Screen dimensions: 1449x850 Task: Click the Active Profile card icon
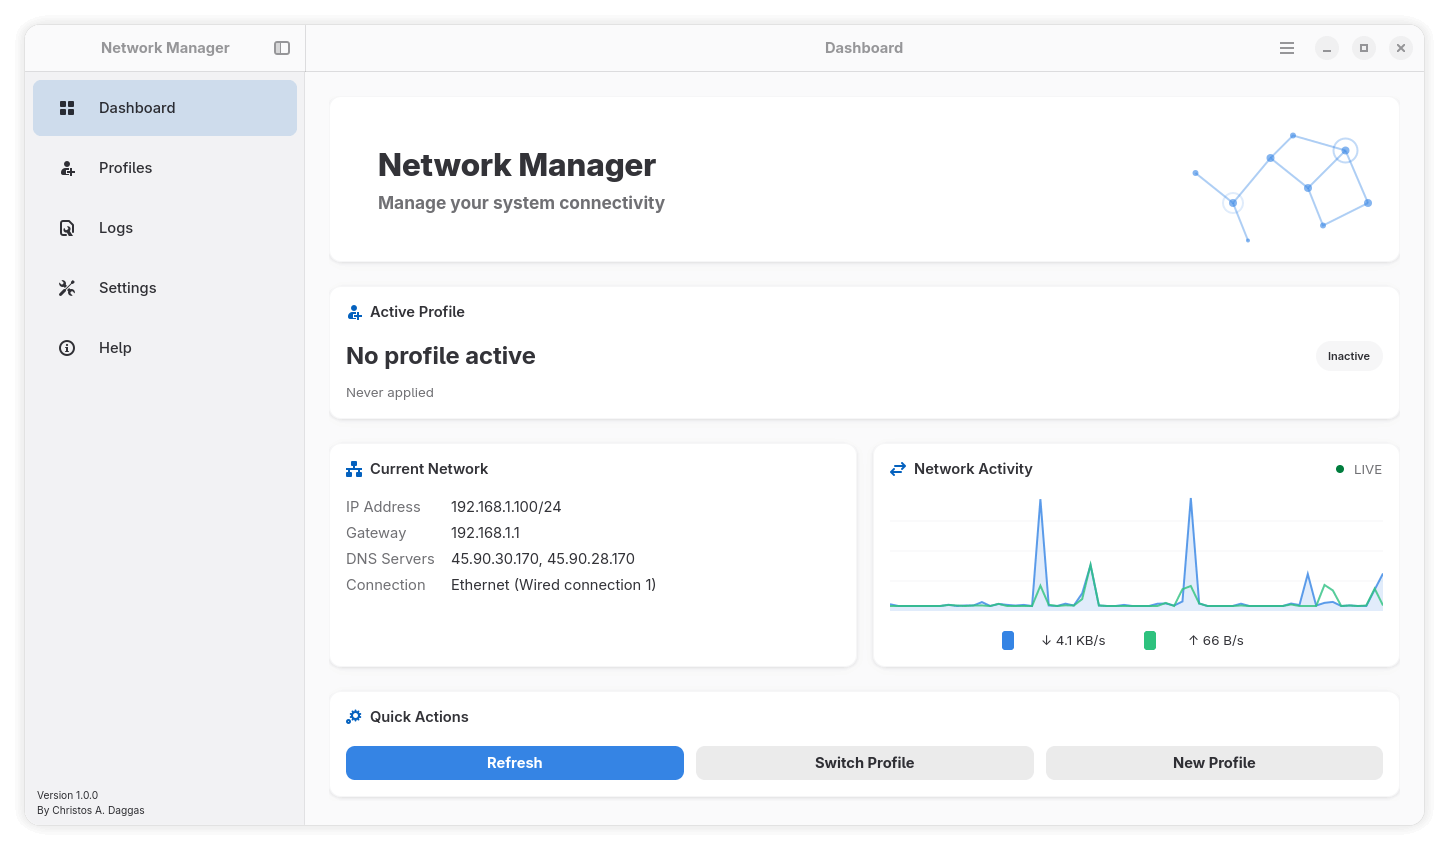tap(354, 312)
